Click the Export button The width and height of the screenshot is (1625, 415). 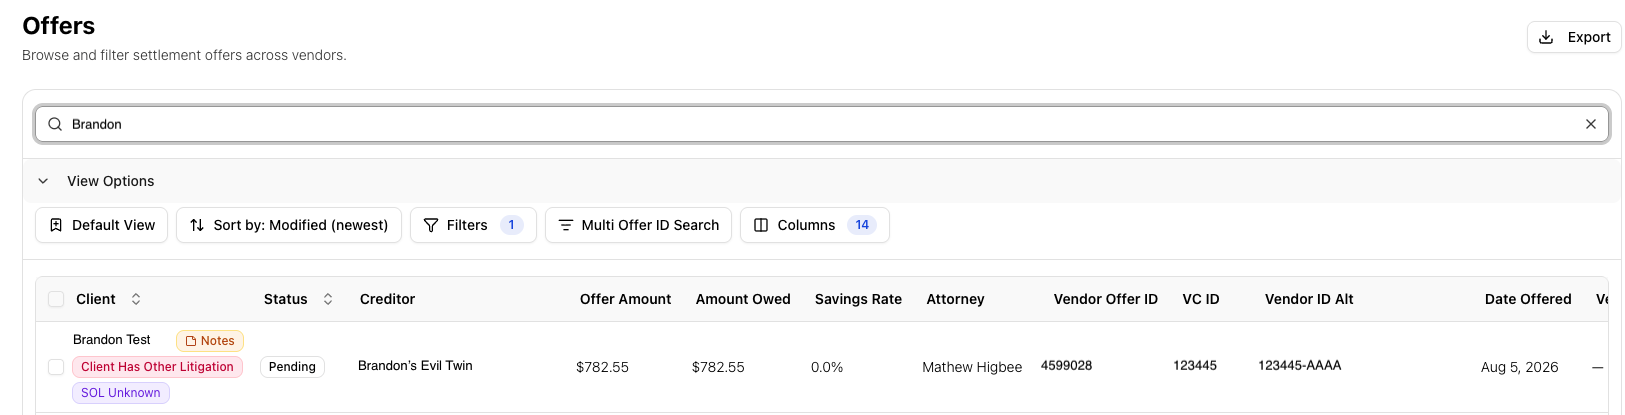pyautogui.click(x=1573, y=37)
